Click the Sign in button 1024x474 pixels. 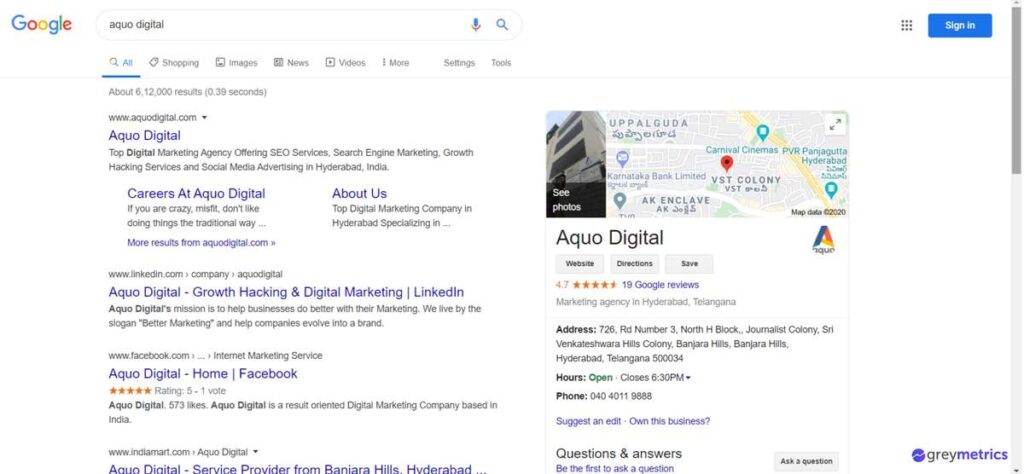pos(959,25)
